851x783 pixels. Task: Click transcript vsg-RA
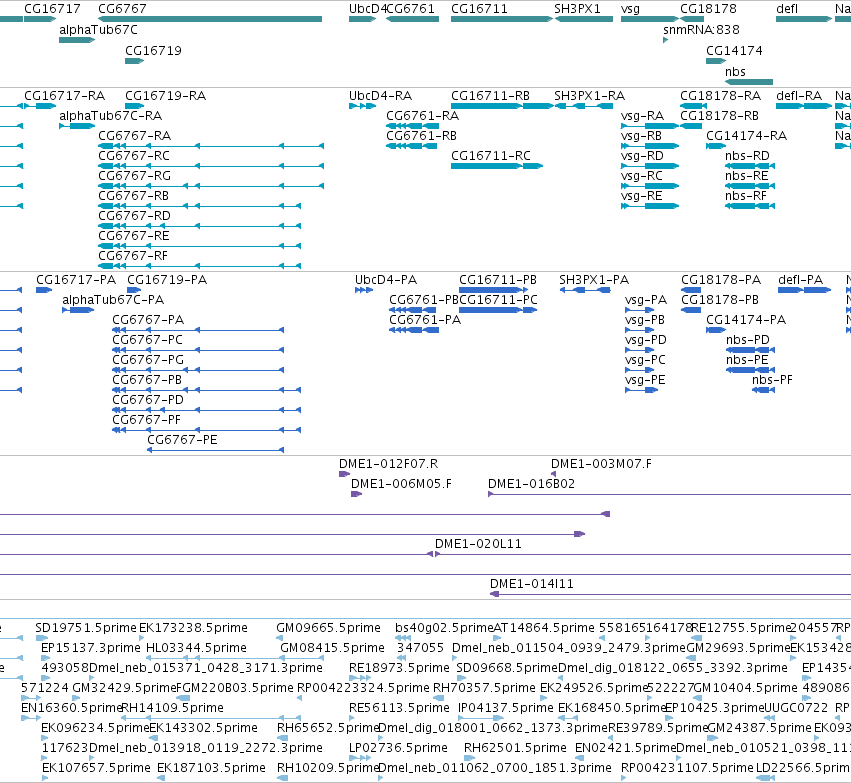pyautogui.click(x=642, y=116)
